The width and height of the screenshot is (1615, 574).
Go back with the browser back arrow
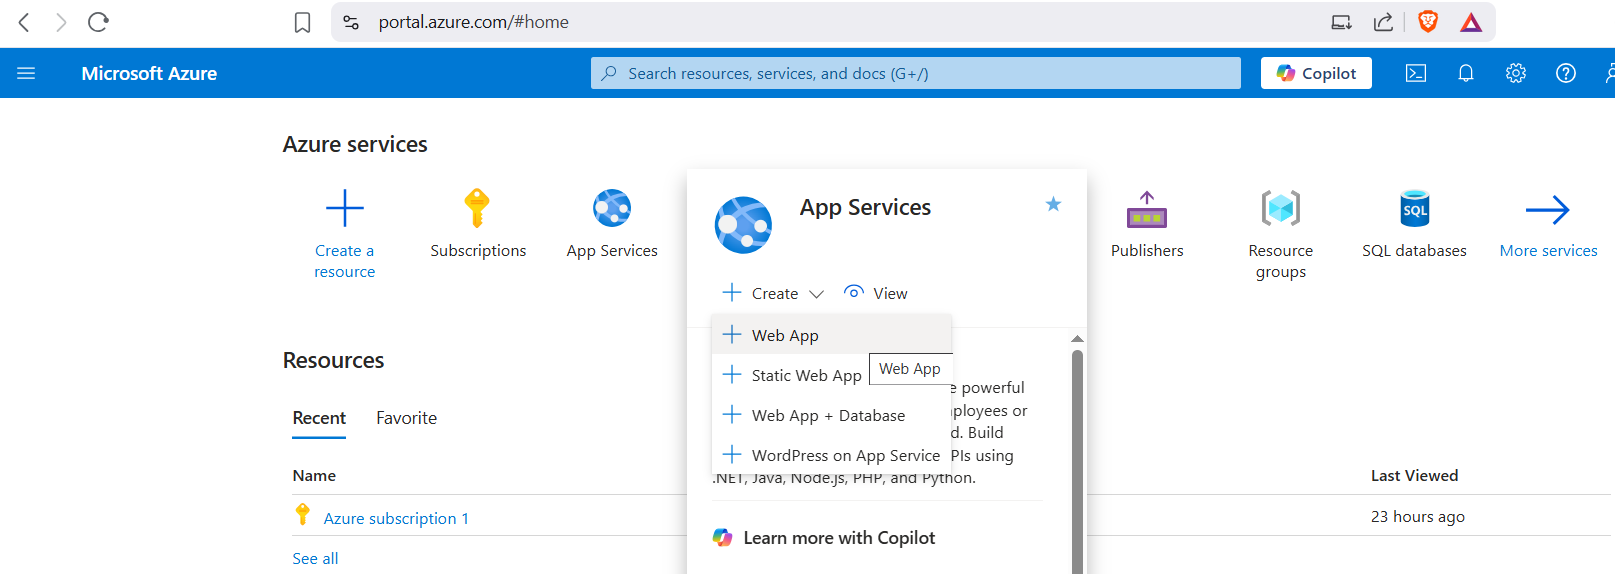click(24, 22)
